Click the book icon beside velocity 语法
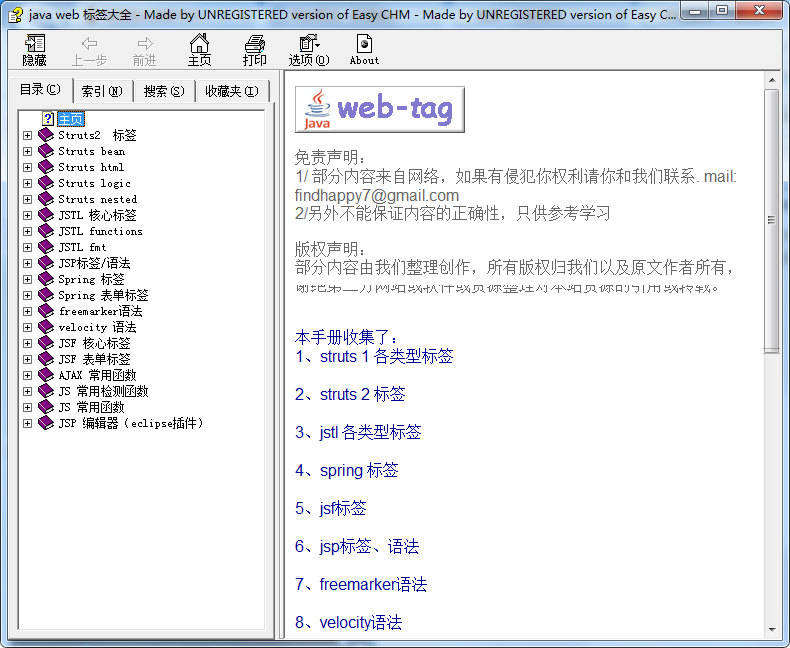The width and height of the screenshot is (790, 648). click(46, 327)
